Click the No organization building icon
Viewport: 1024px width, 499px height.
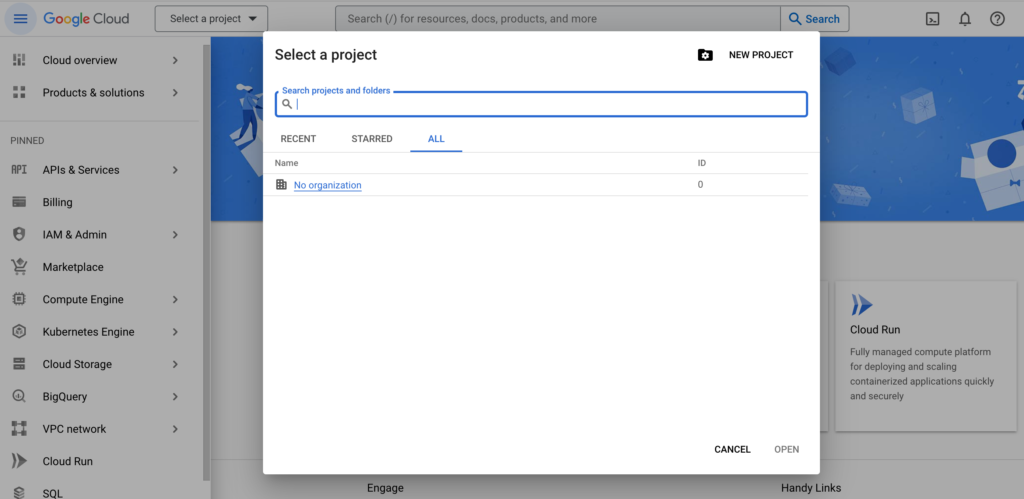click(x=281, y=185)
